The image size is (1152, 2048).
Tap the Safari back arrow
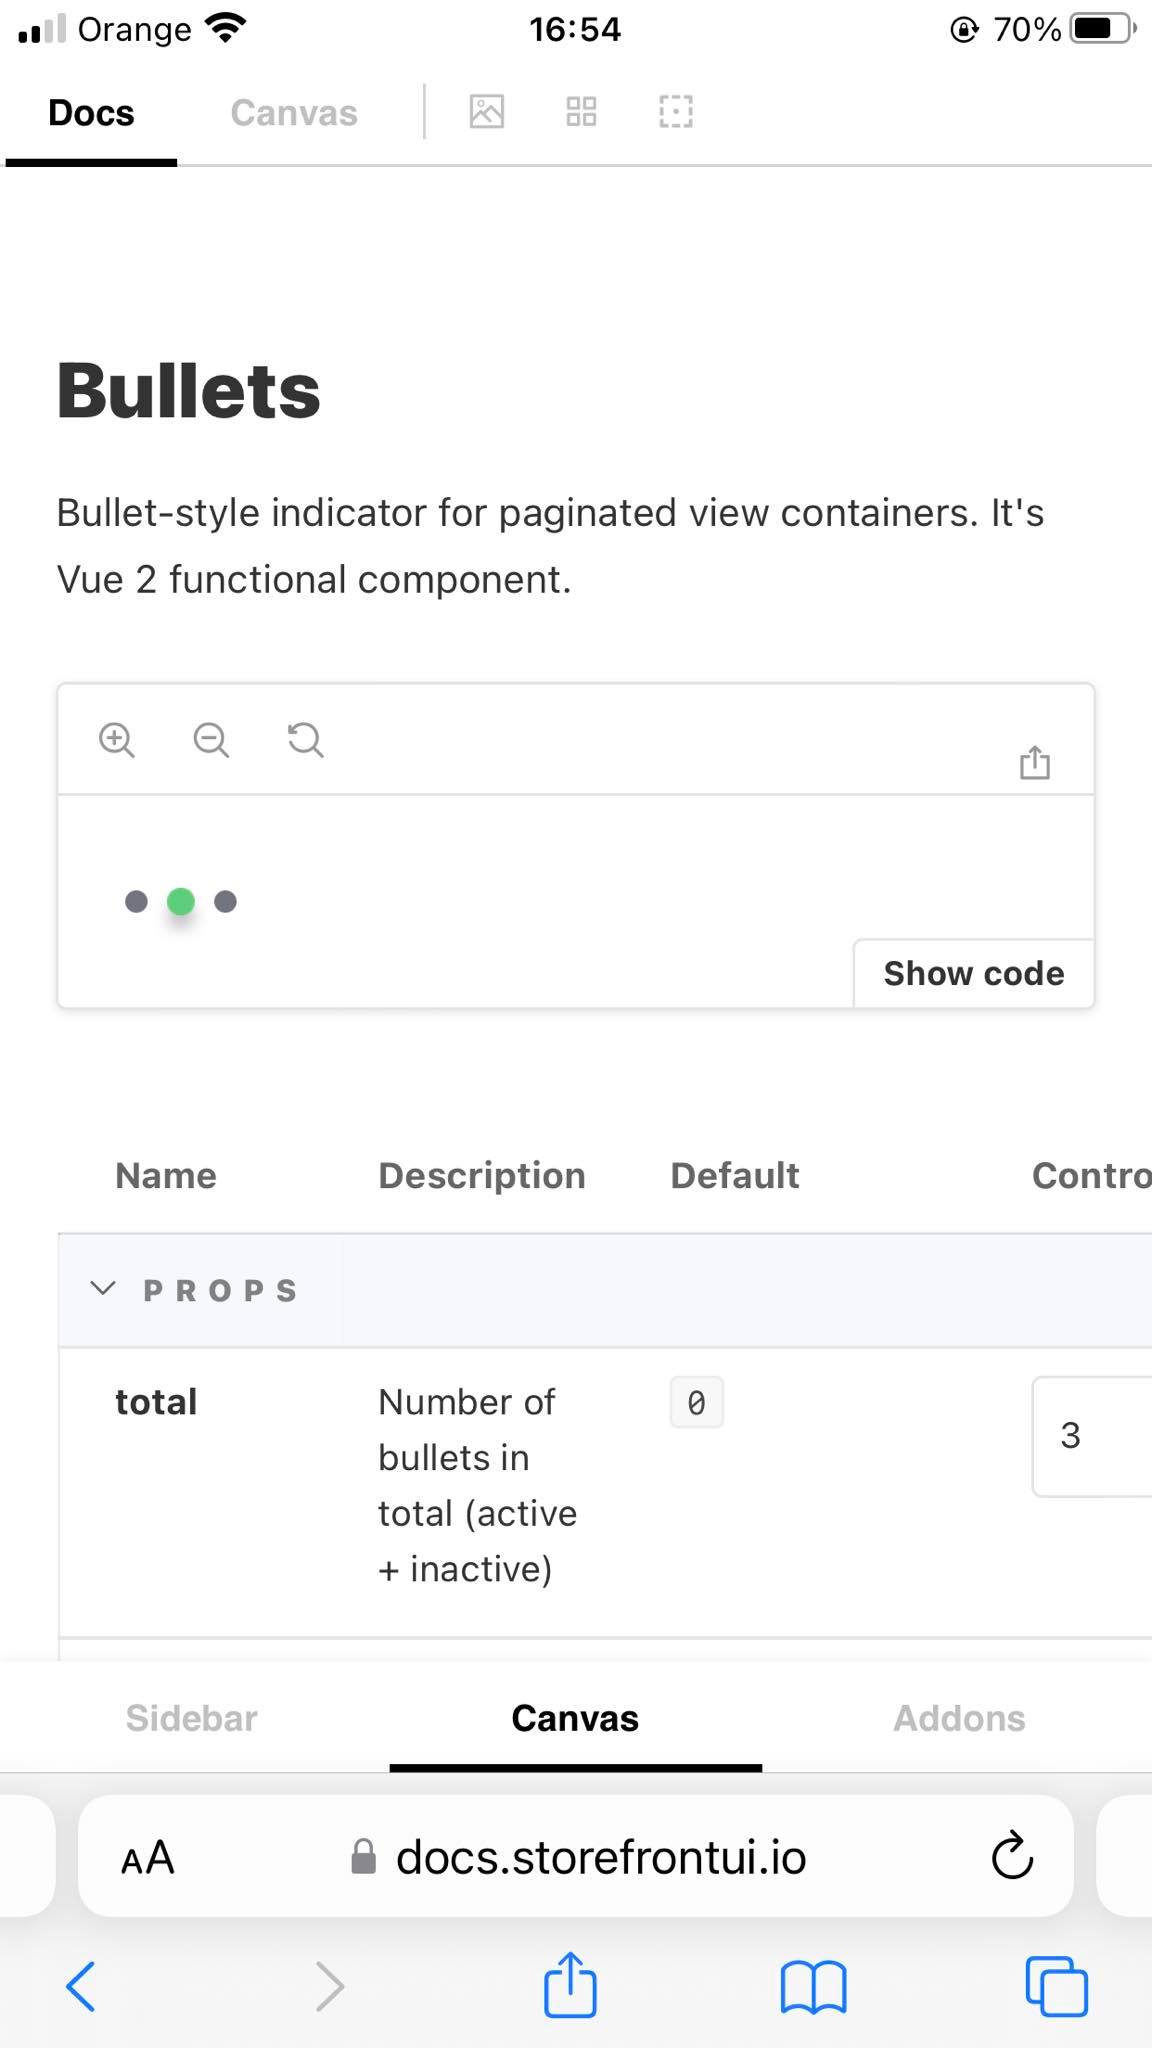coord(81,1985)
